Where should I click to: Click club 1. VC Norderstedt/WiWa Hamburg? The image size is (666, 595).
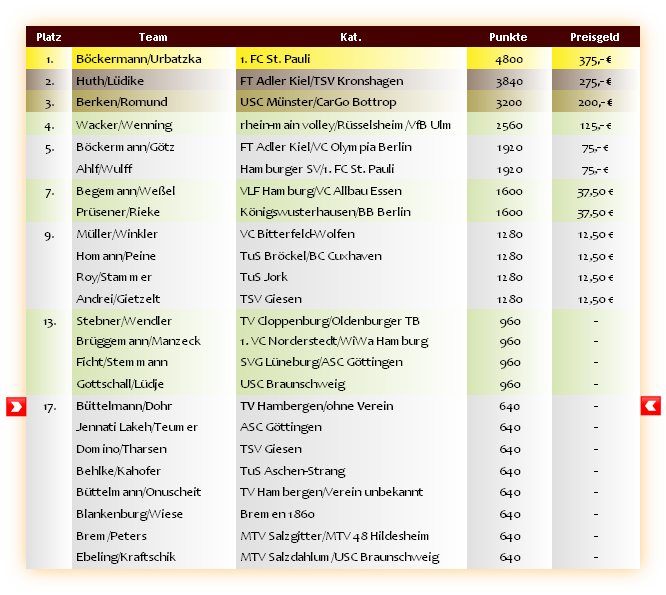(334, 342)
